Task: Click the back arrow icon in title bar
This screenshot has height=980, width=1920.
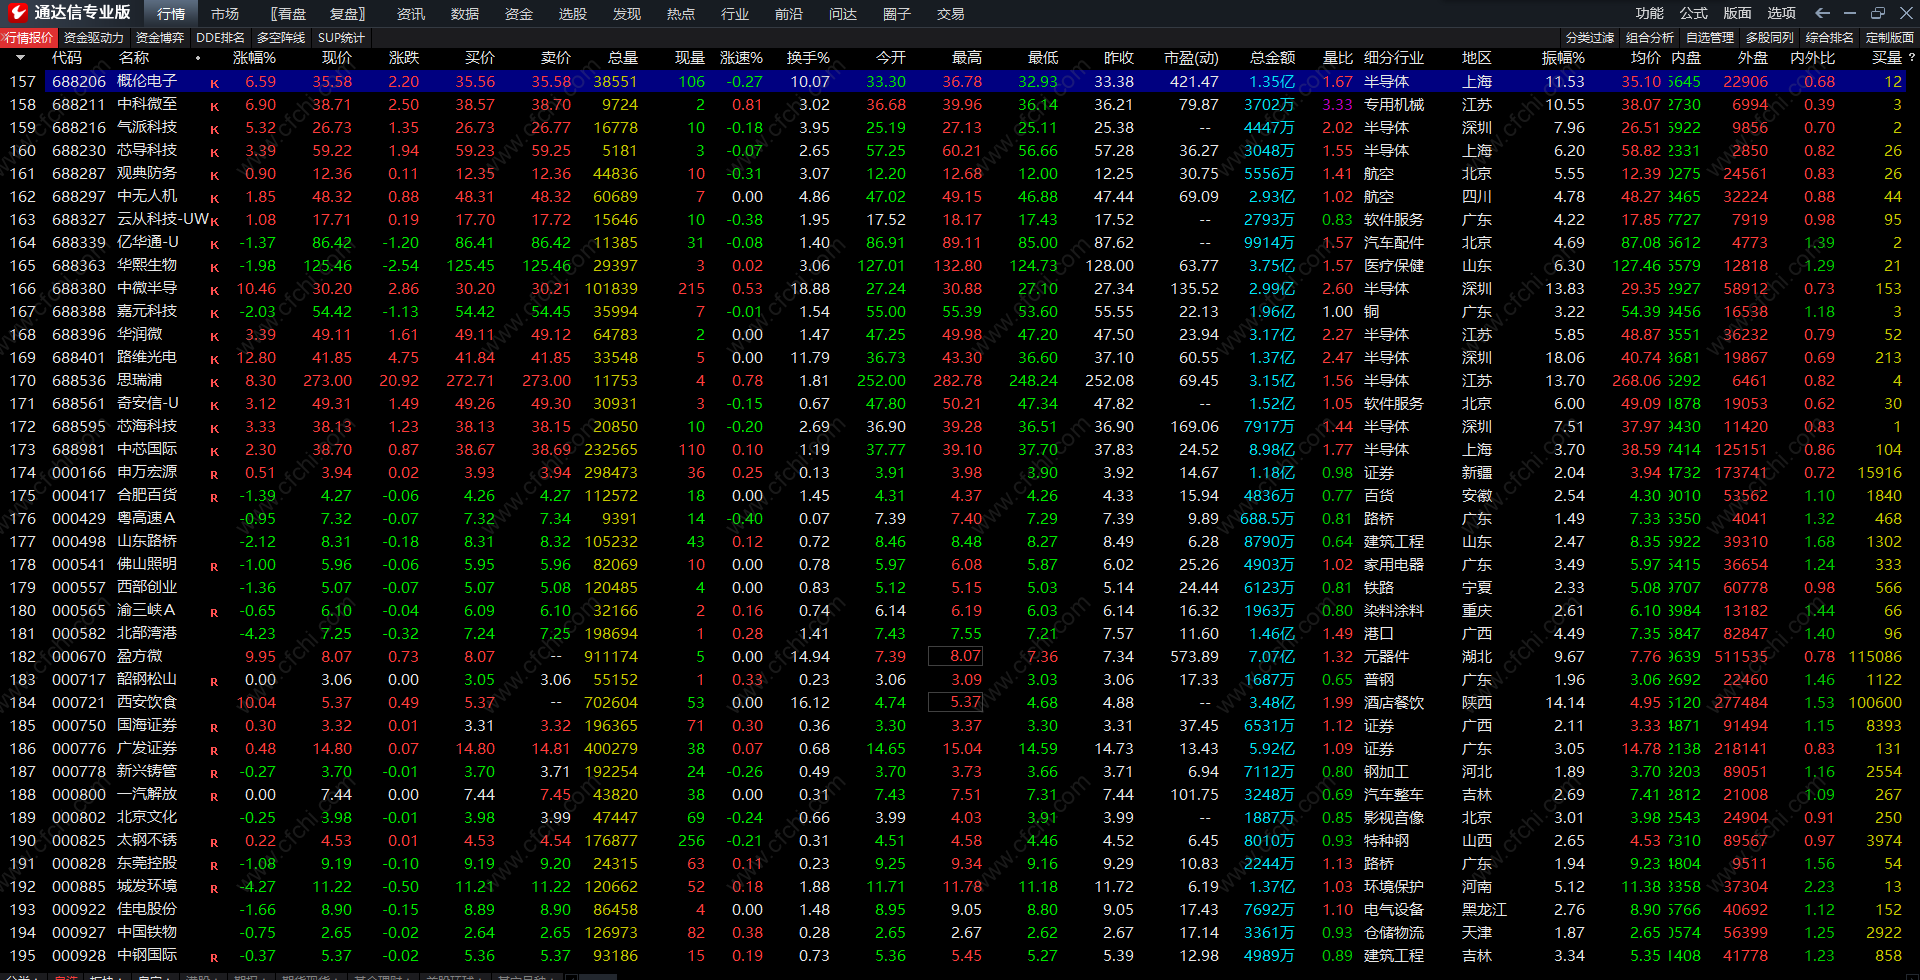Action: 1822,13
